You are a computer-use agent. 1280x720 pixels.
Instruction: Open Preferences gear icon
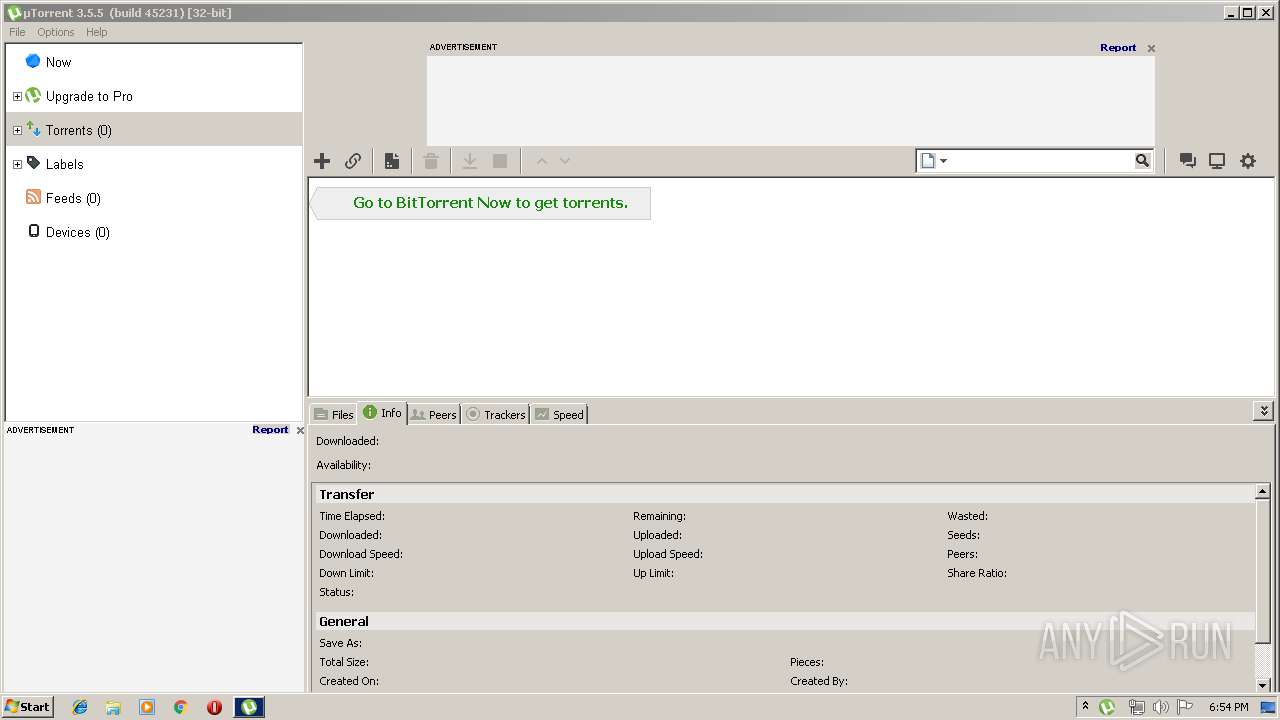coord(1248,161)
